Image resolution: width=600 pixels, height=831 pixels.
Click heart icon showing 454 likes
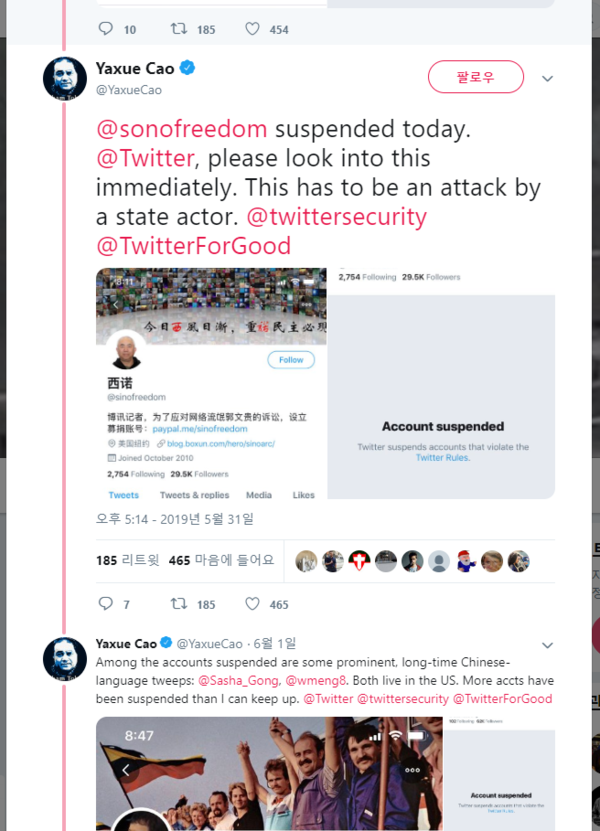(252, 29)
